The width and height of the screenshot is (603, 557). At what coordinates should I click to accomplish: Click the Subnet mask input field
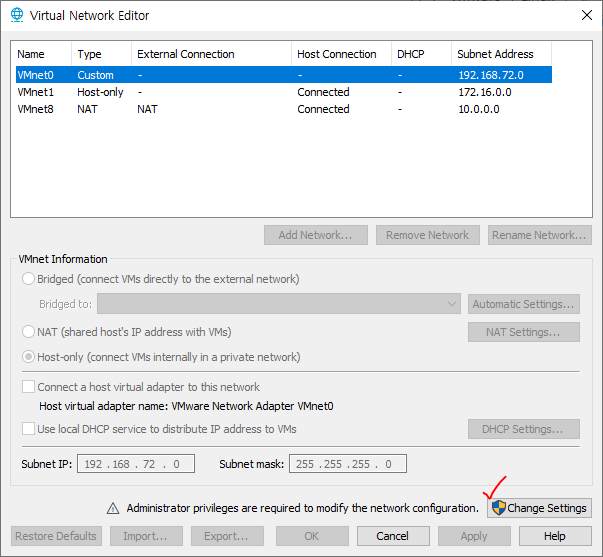pos(348,464)
